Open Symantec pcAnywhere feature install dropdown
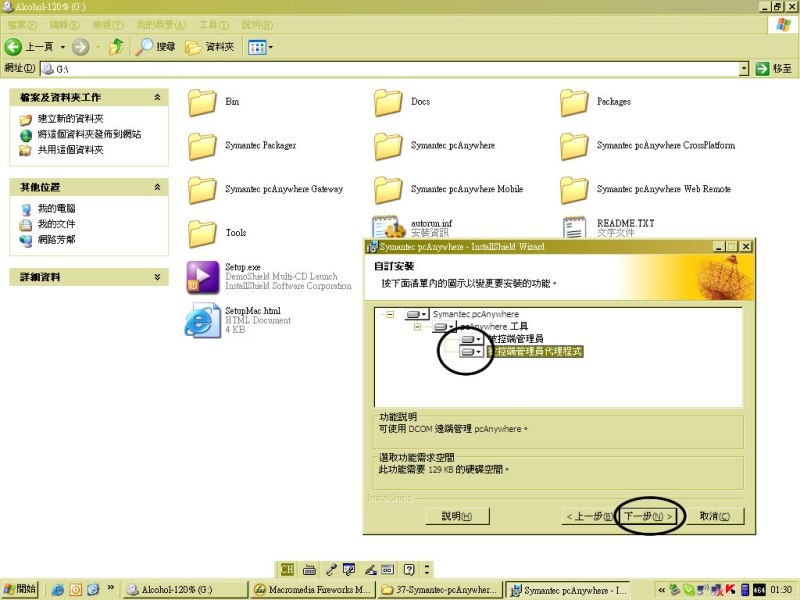 (x=417, y=314)
